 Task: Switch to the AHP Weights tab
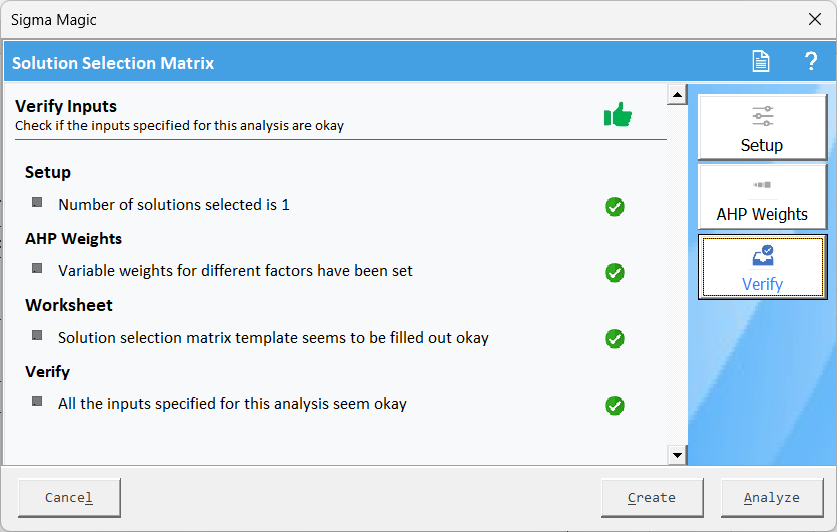click(762, 197)
